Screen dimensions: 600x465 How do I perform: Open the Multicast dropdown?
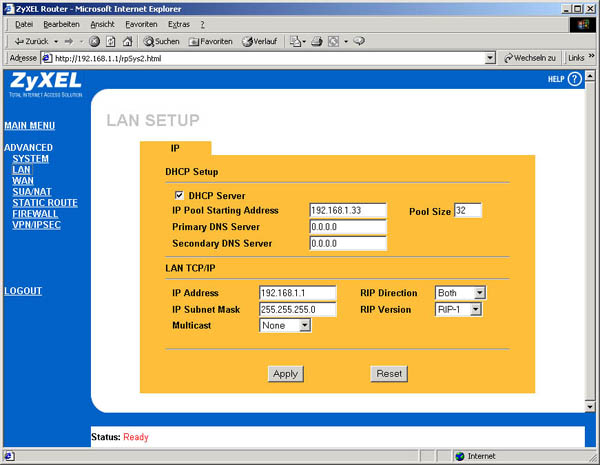pos(304,325)
